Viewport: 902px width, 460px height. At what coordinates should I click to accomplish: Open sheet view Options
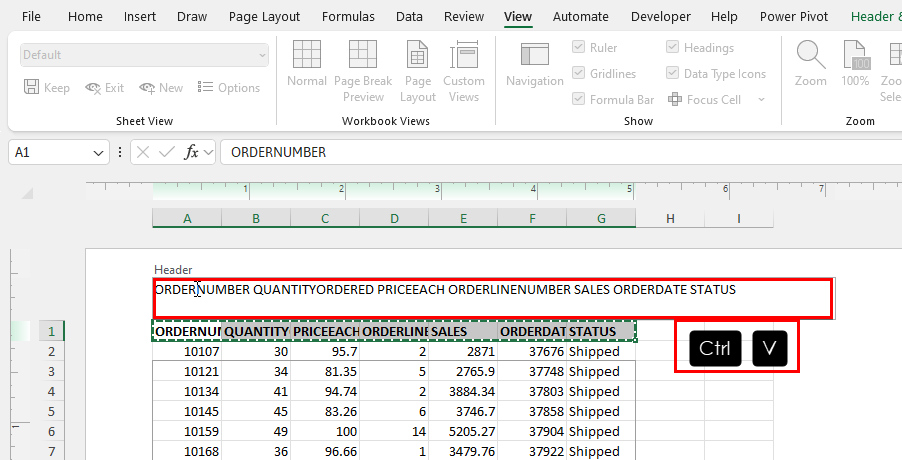229,88
